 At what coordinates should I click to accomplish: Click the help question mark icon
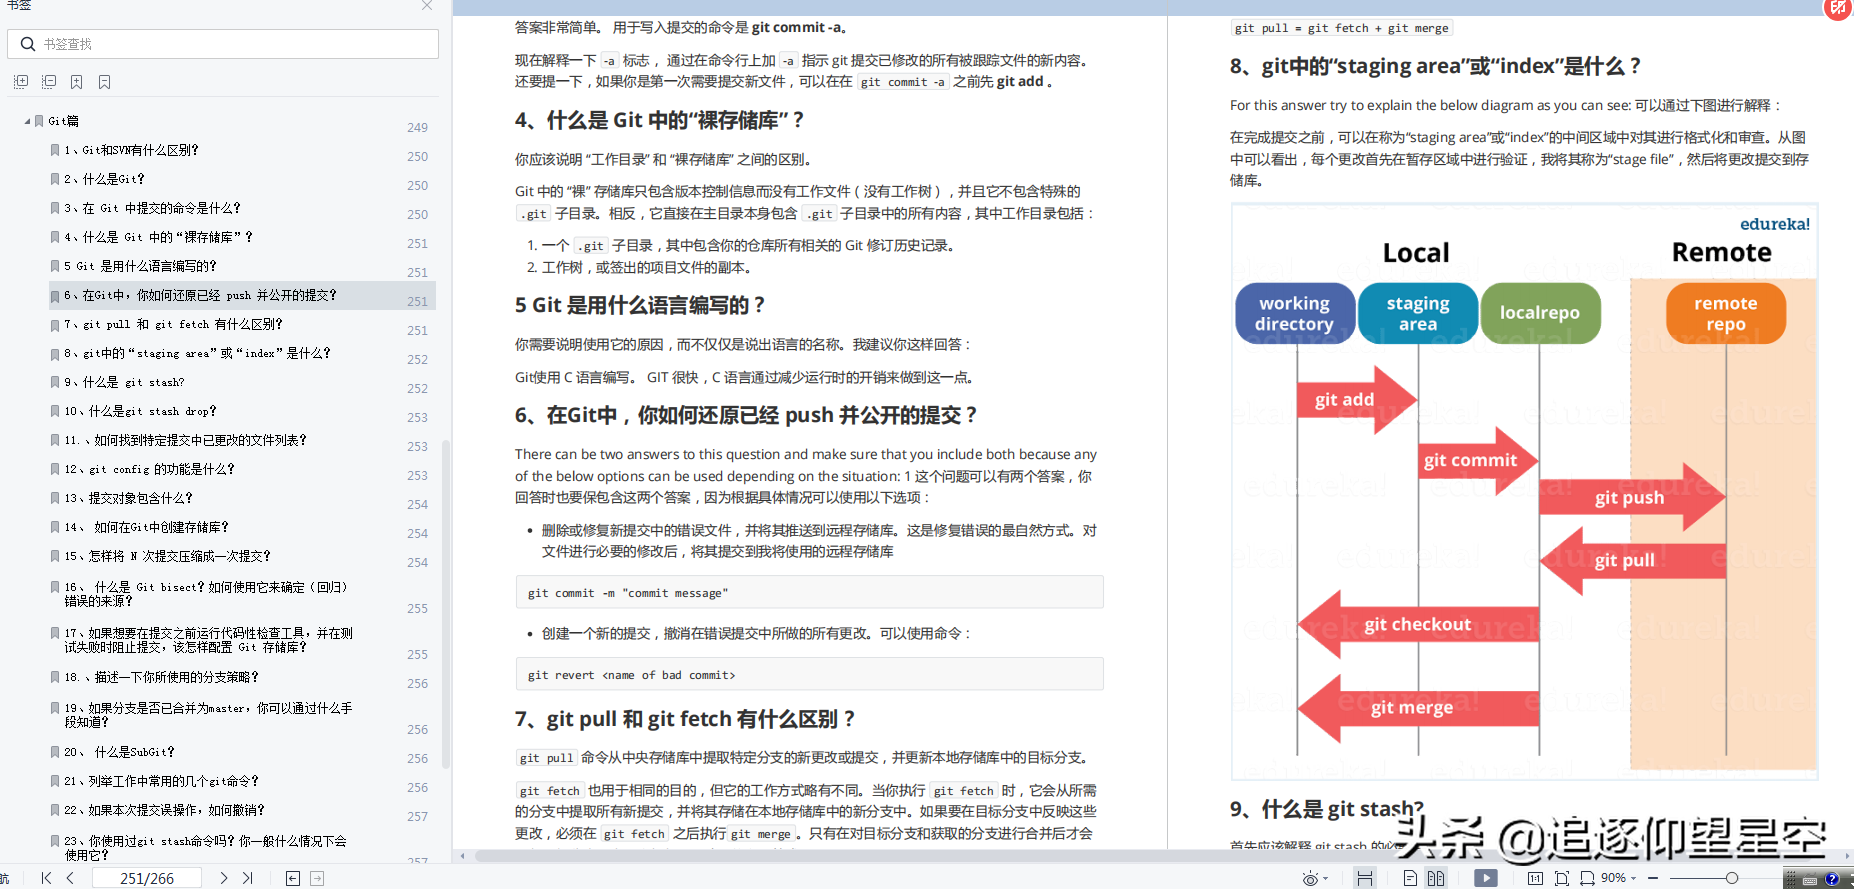pyautogui.click(x=1832, y=879)
